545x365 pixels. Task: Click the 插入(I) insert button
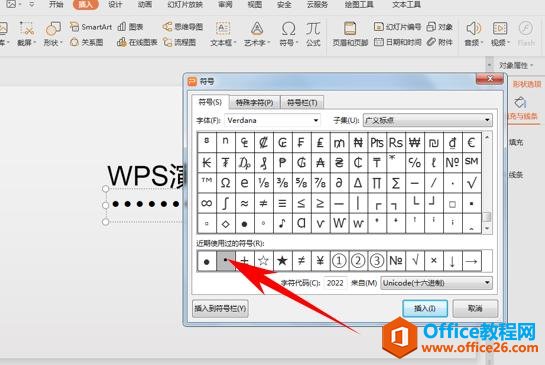425,308
